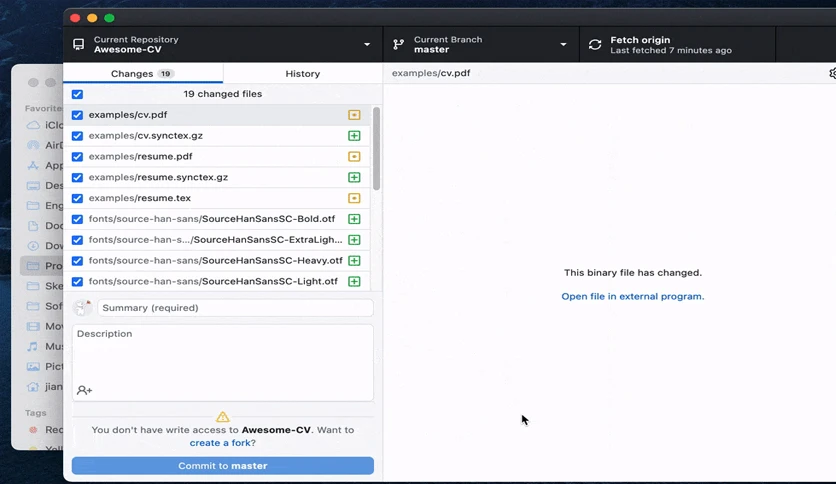Click the warning triangle icon above write access notice

tap(223, 416)
